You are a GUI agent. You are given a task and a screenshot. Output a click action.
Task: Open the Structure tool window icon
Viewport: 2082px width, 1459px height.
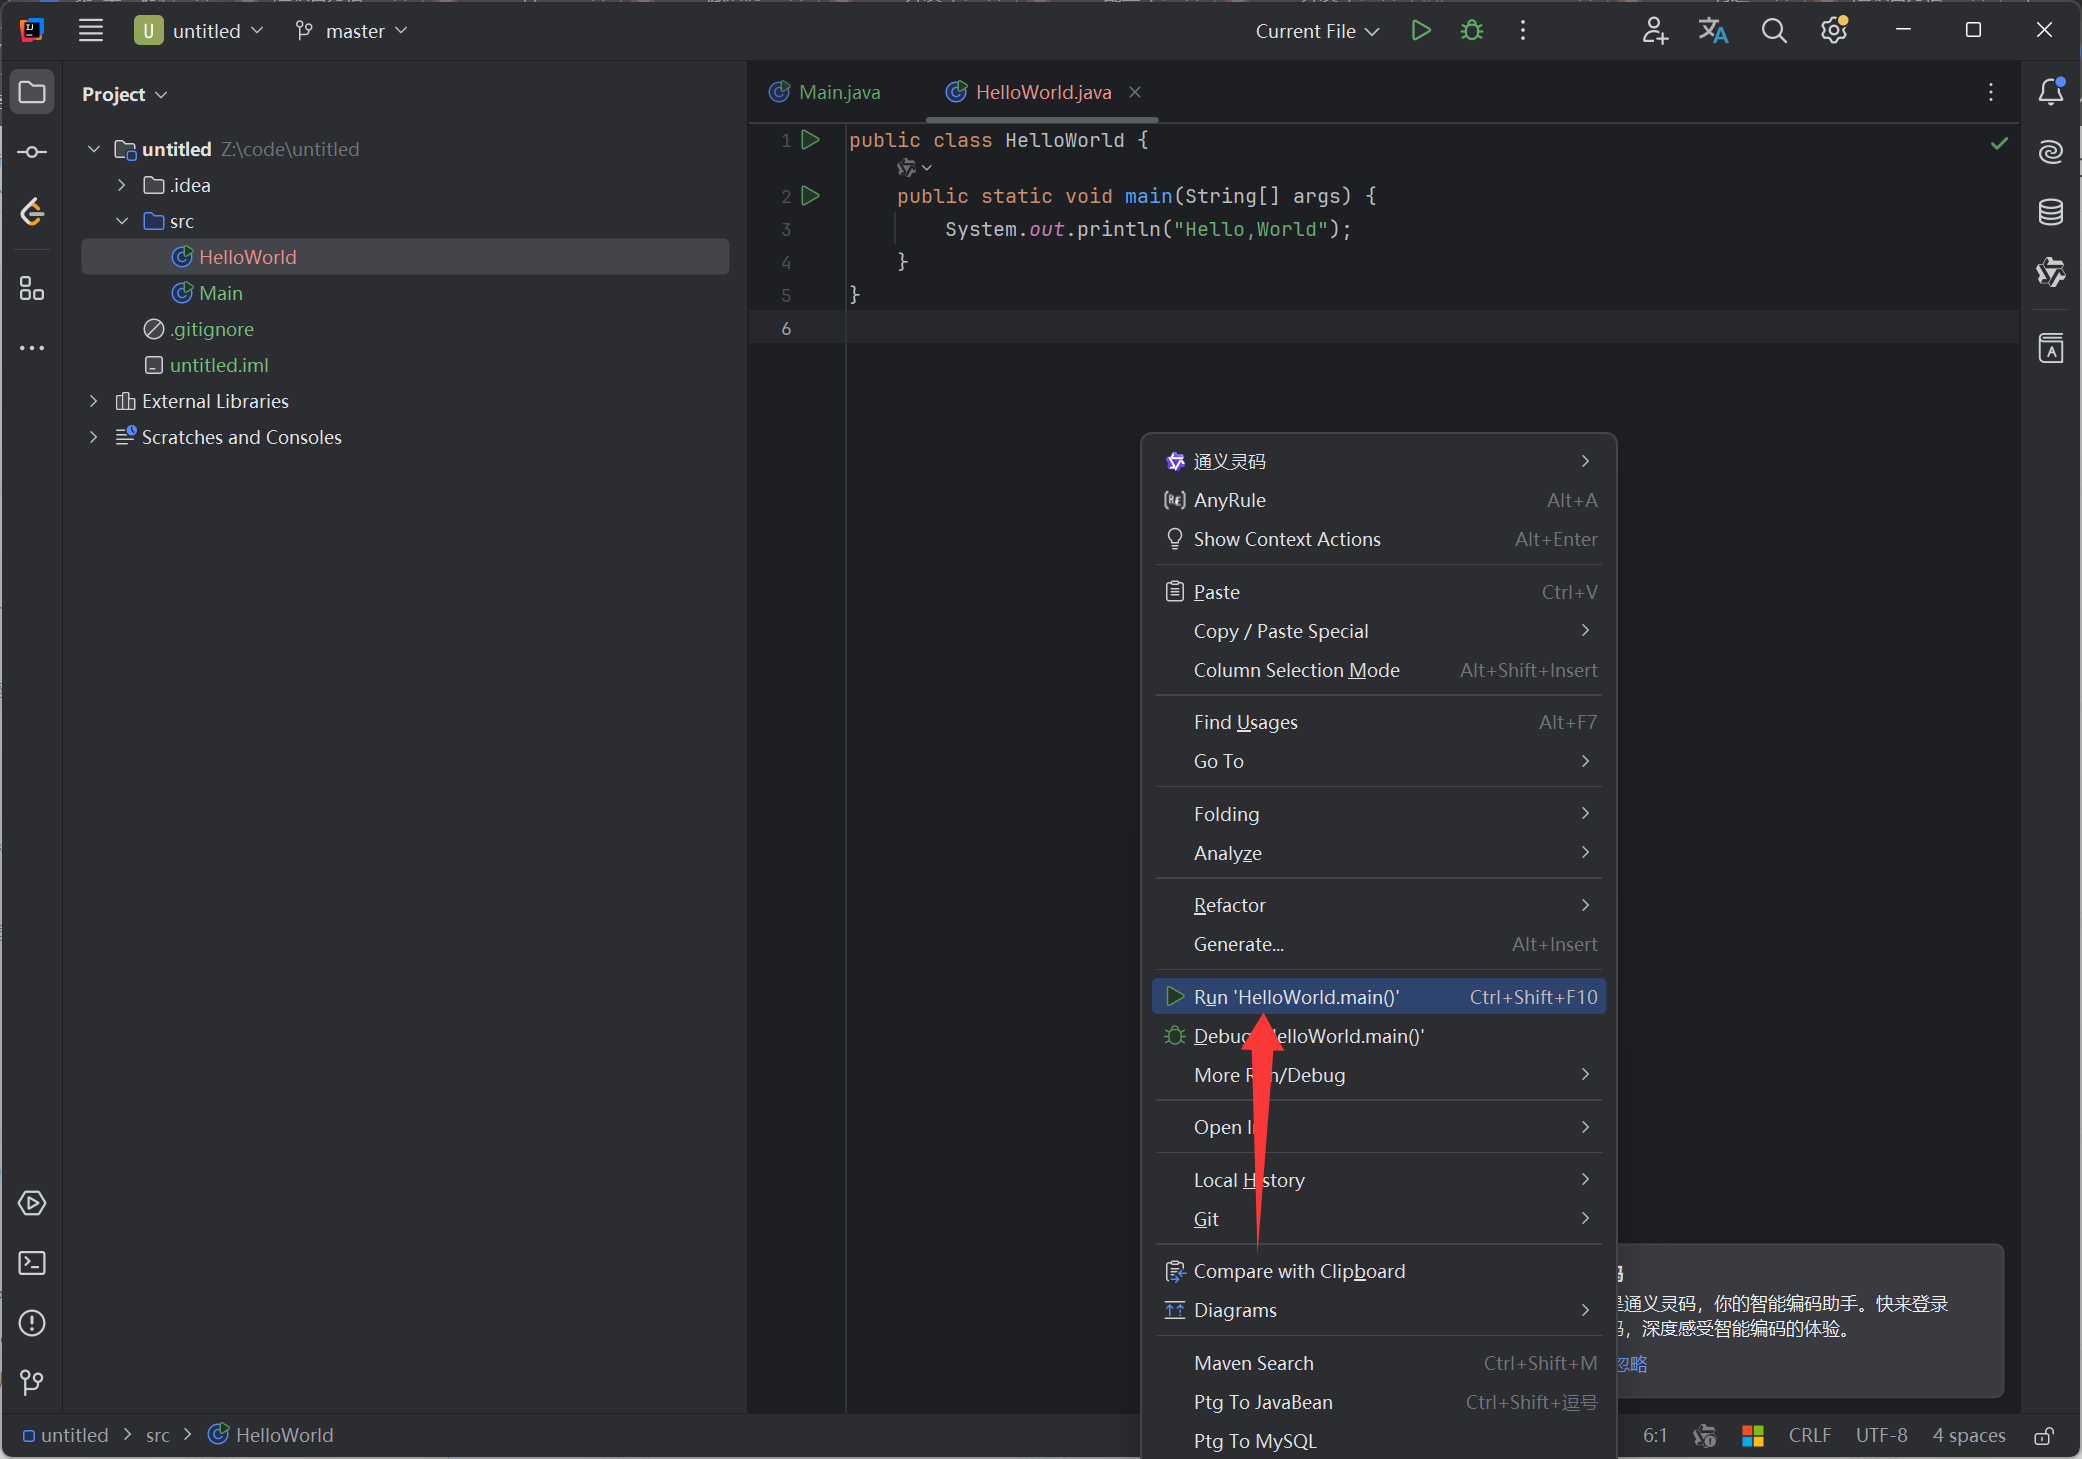click(32, 289)
